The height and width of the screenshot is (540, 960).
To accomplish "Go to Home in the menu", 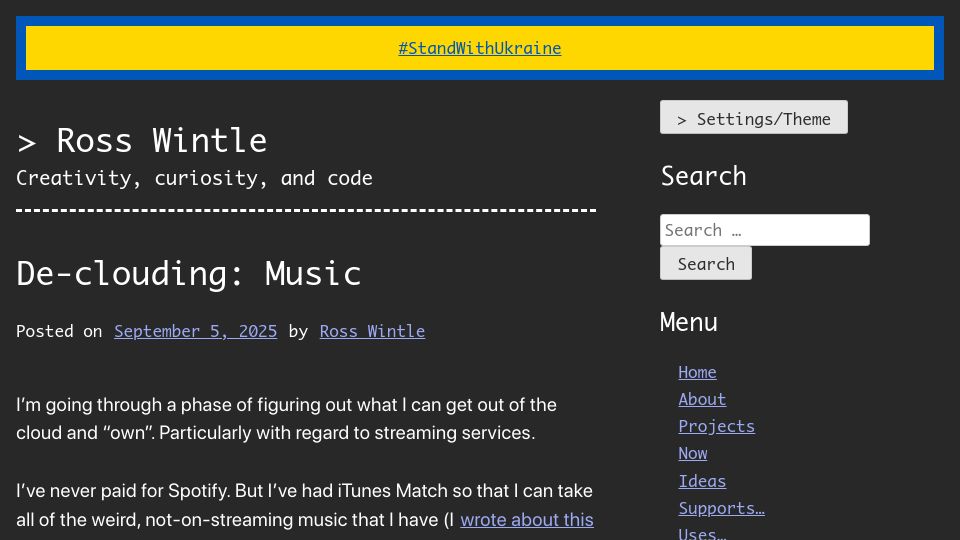I will pyautogui.click(x=697, y=372).
